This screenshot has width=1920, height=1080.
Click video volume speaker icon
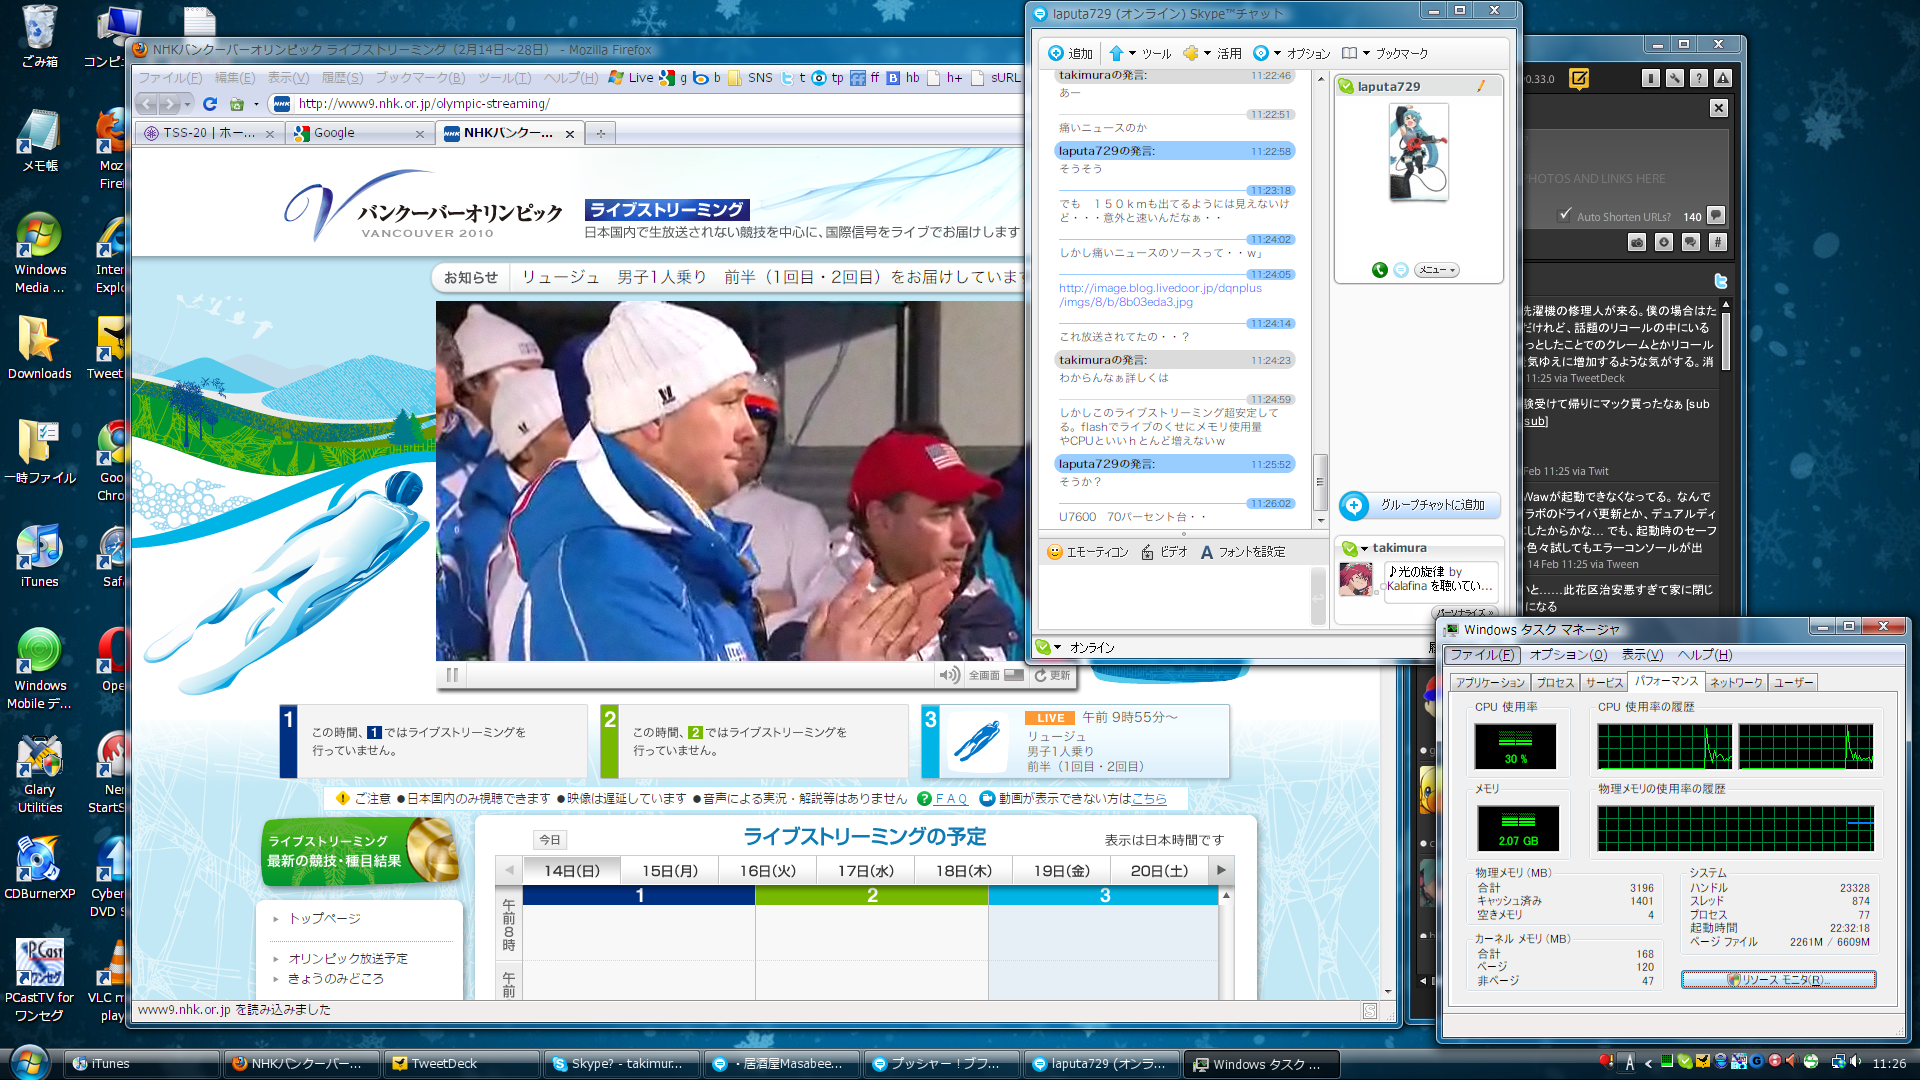pyautogui.click(x=948, y=675)
